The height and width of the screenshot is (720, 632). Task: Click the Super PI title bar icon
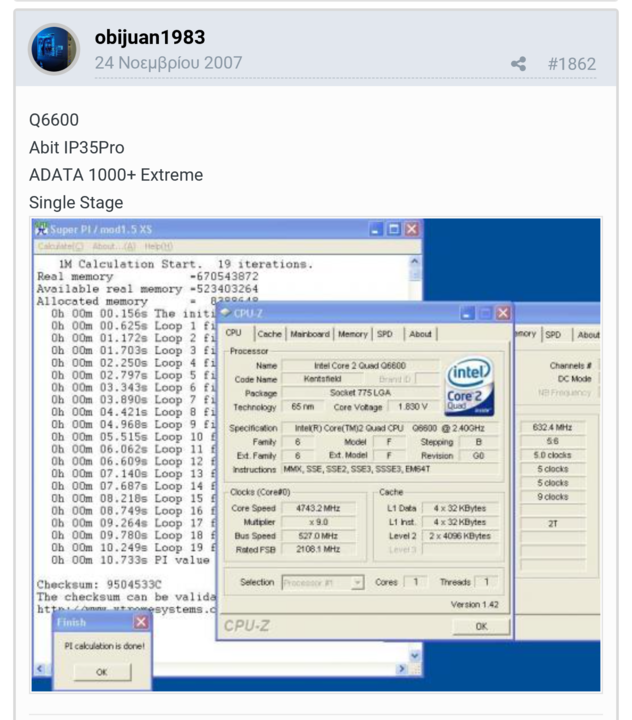tap(42, 228)
